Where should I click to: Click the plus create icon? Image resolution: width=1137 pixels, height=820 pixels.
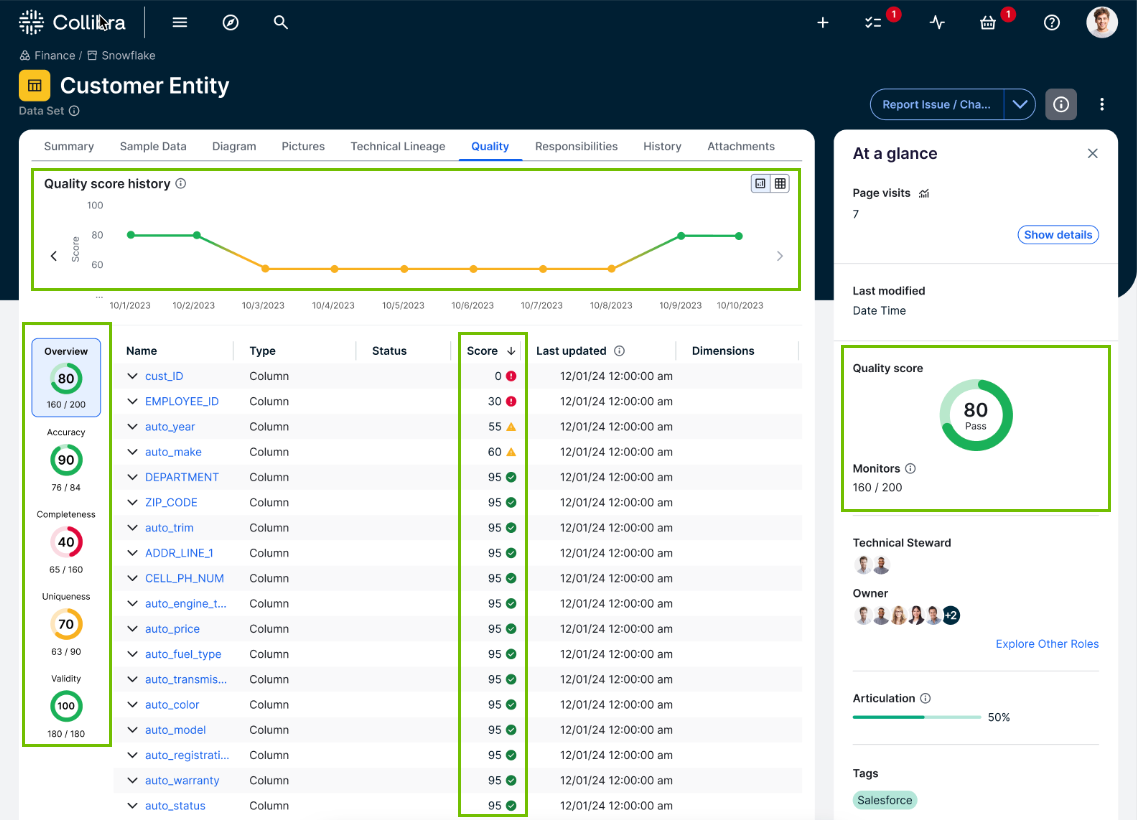(823, 23)
